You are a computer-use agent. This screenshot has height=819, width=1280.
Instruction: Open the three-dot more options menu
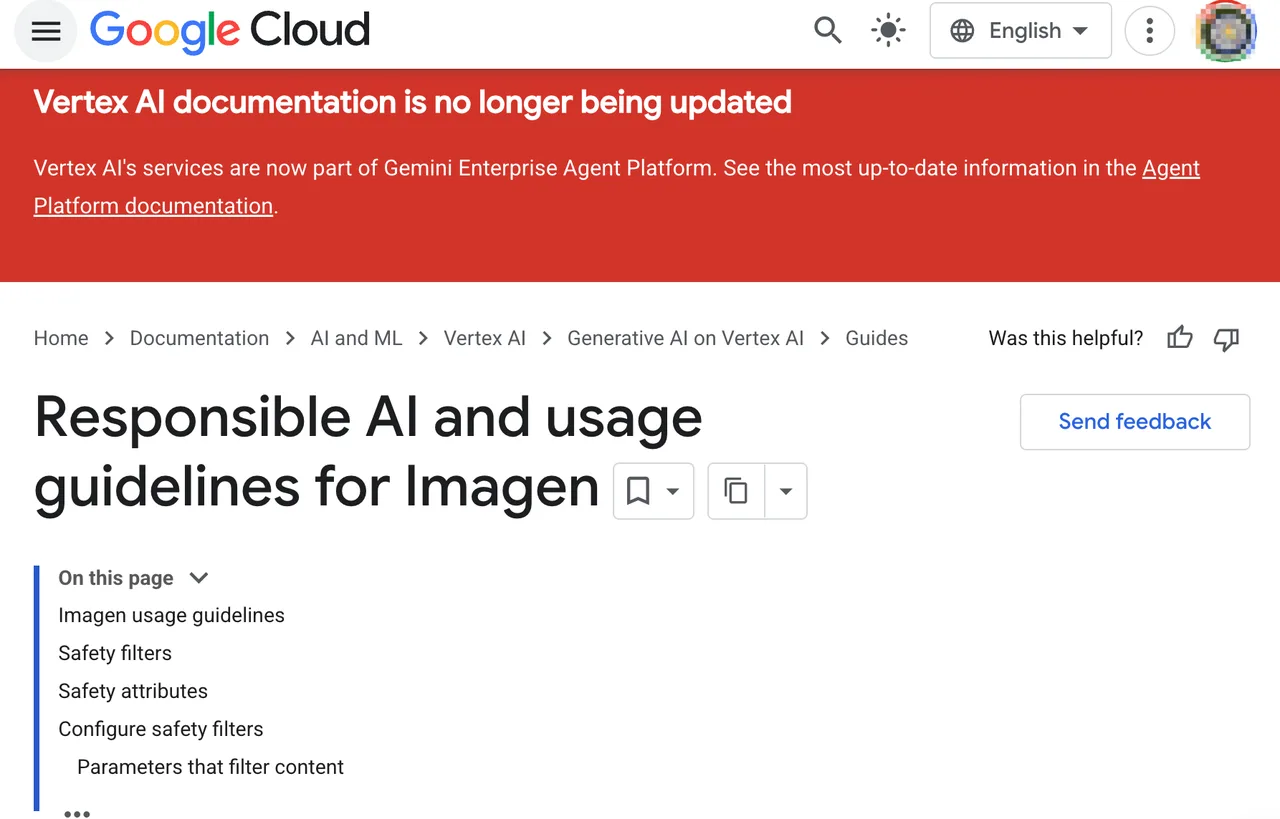click(1149, 31)
